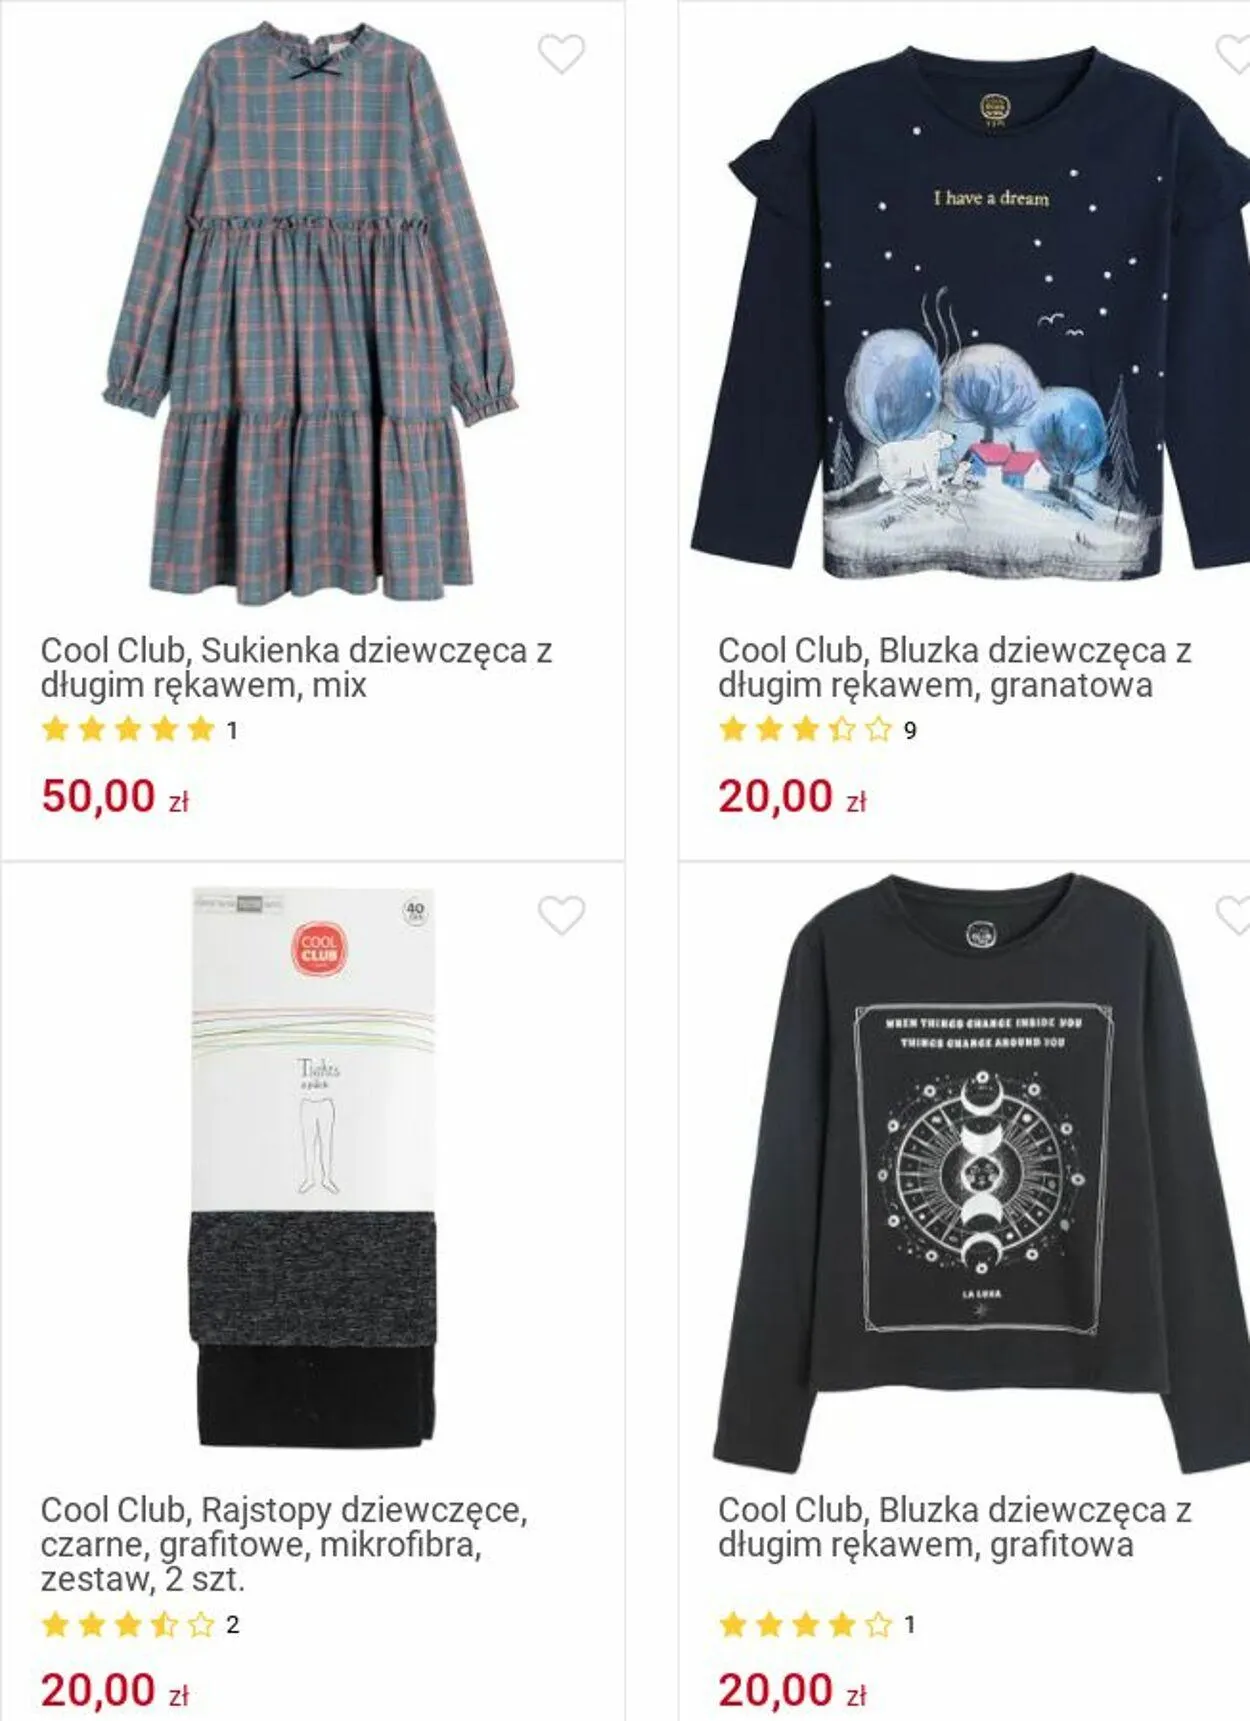This screenshot has height=1721, width=1250.
Task: Open Cool Club tights package image
Action: pyautogui.click(x=314, y=1166)
